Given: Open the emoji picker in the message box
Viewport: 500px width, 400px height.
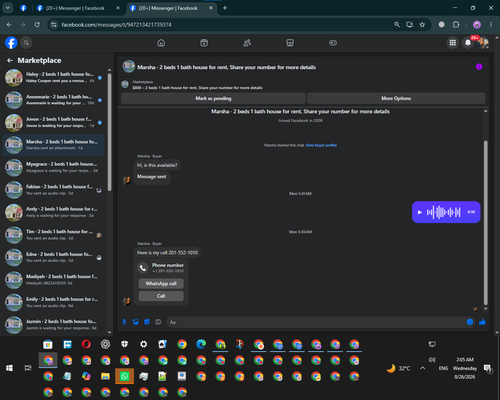Looking at the screenshot, I should [470, 322].
